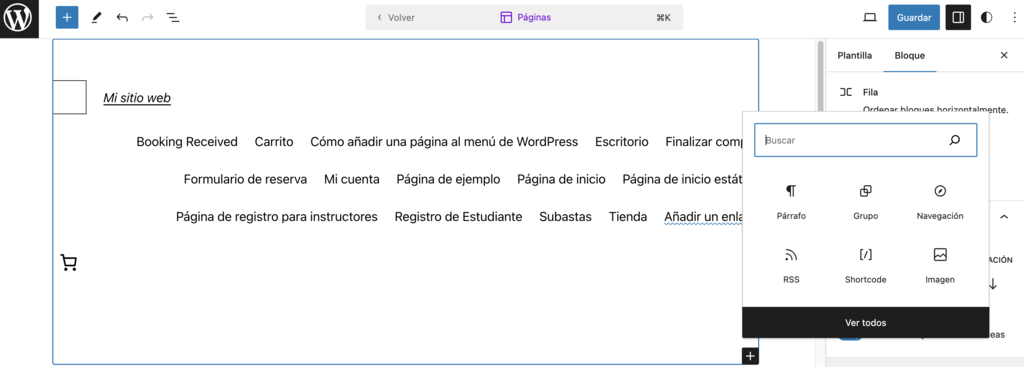This screenshot has width=1024, height=367.
Task: Redo the last undone change
Action: click(148, 18)
